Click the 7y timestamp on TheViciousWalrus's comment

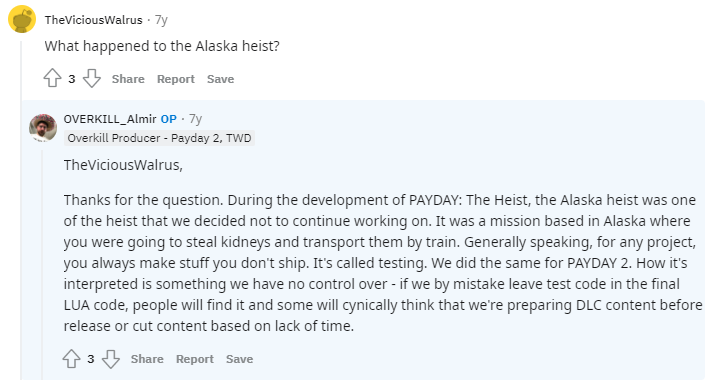tap(161, 20)
